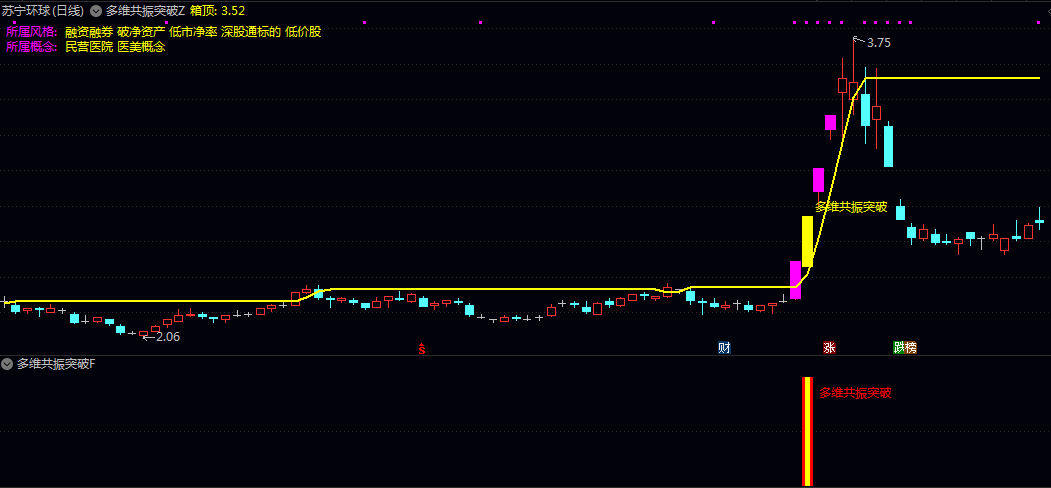Select the 苏宁环球(日线) chart title

(43, 11)
